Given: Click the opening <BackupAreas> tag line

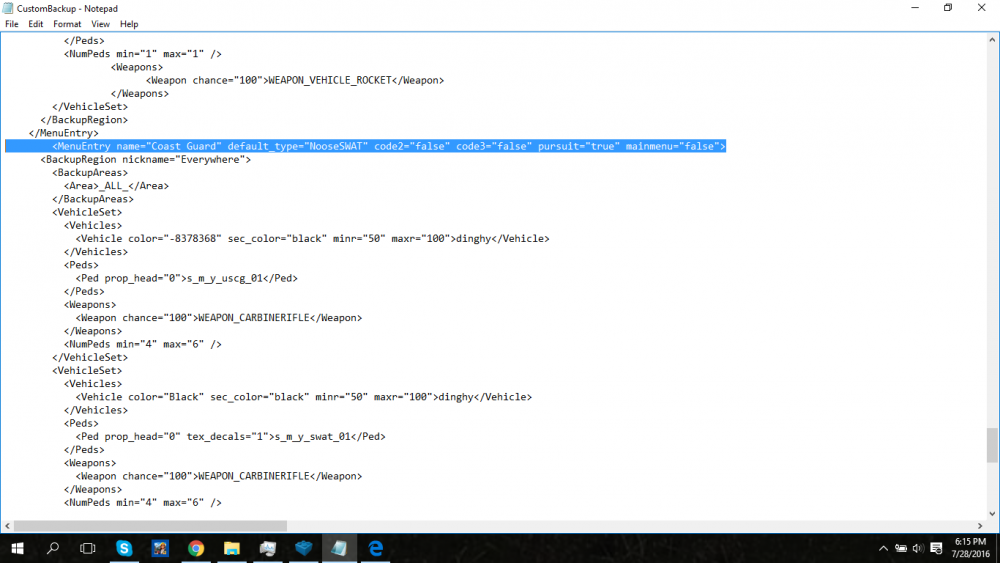Looking at the screenshot, I should [x=90, y=173].
